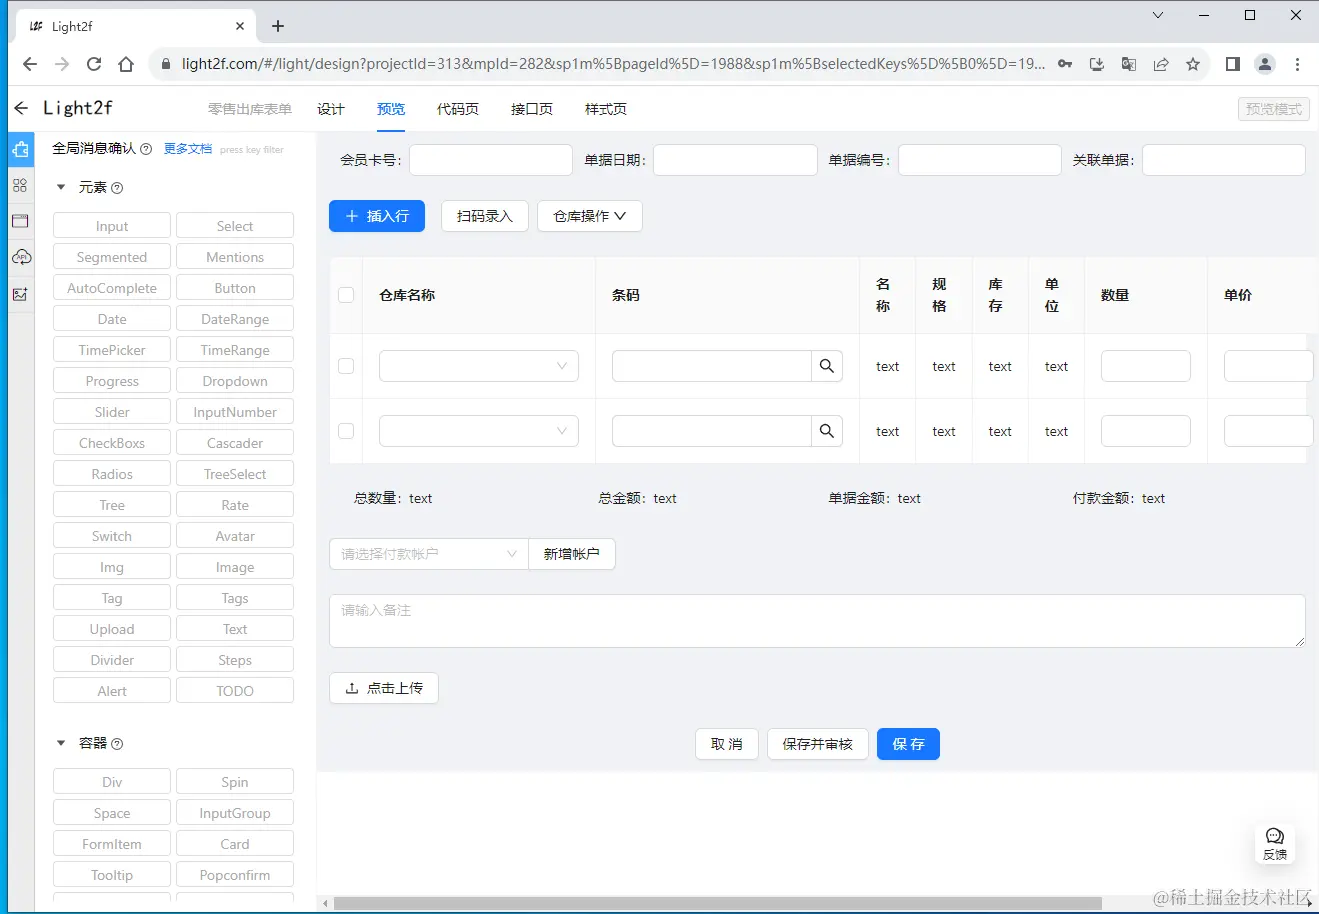This screenshot has width=1319, height=914.
Task: Tick the checkbox in the first table row
Action: point(346,366)
